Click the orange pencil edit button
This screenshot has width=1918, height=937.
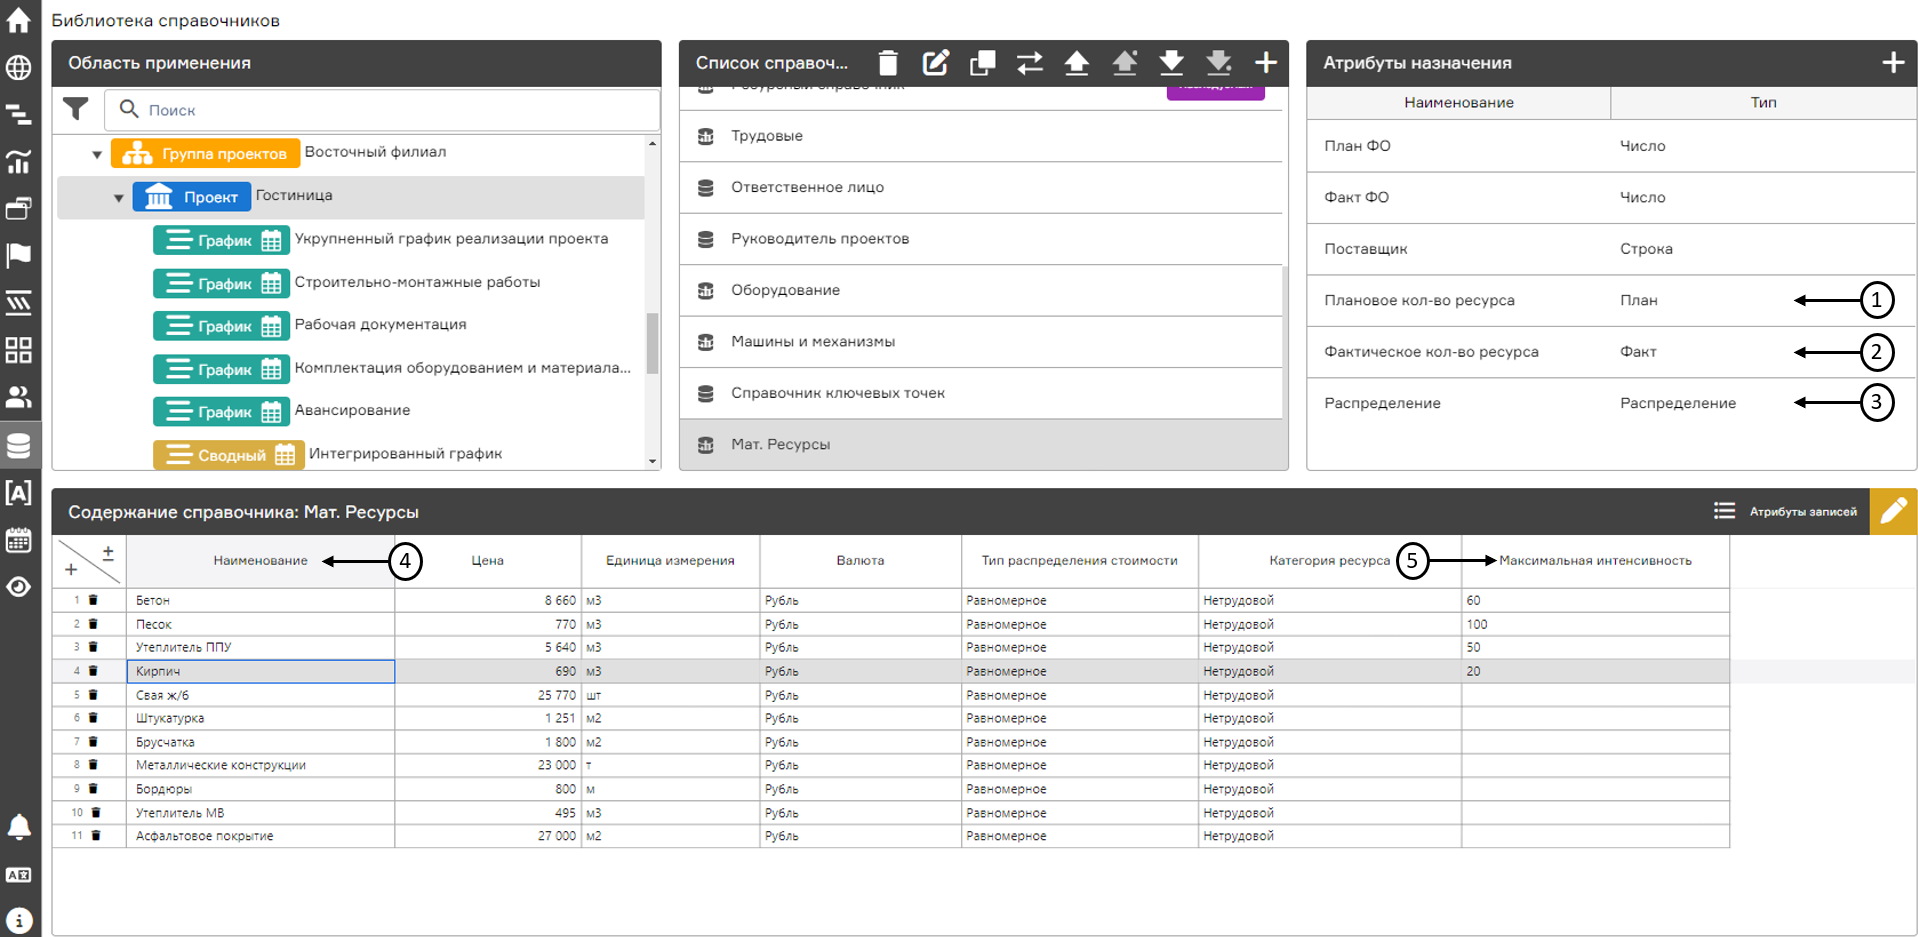click(x=1893, y=511)
